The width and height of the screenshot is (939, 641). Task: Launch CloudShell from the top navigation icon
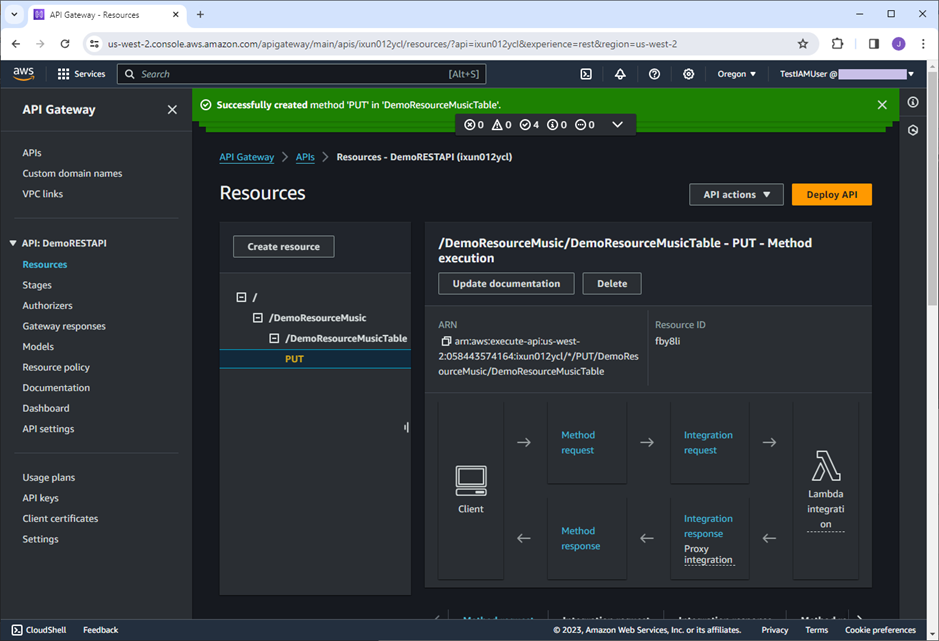586,74
